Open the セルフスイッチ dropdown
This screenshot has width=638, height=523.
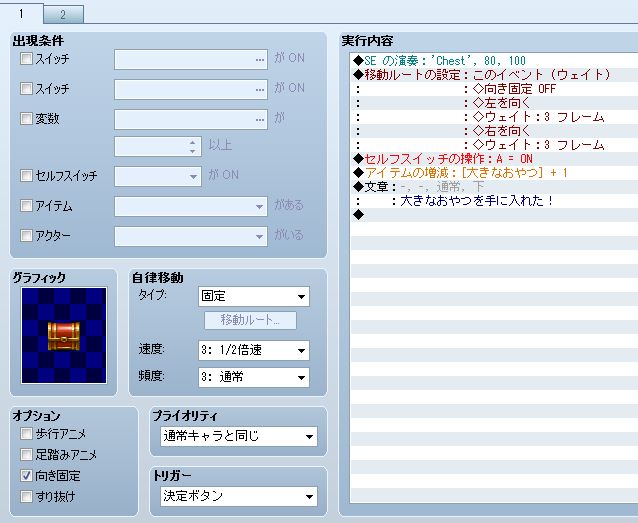(x=158, y=177)
